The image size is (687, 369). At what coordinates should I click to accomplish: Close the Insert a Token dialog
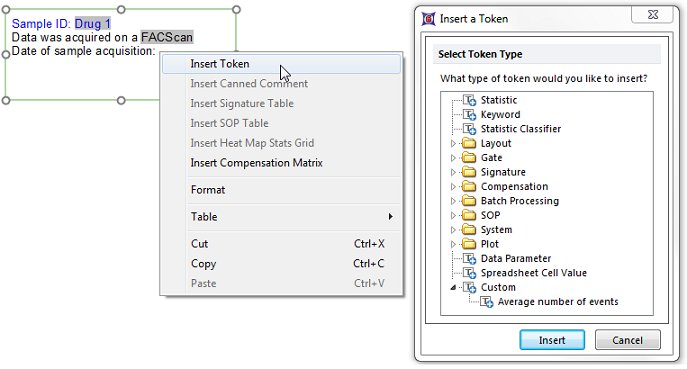tap(653, 15)
